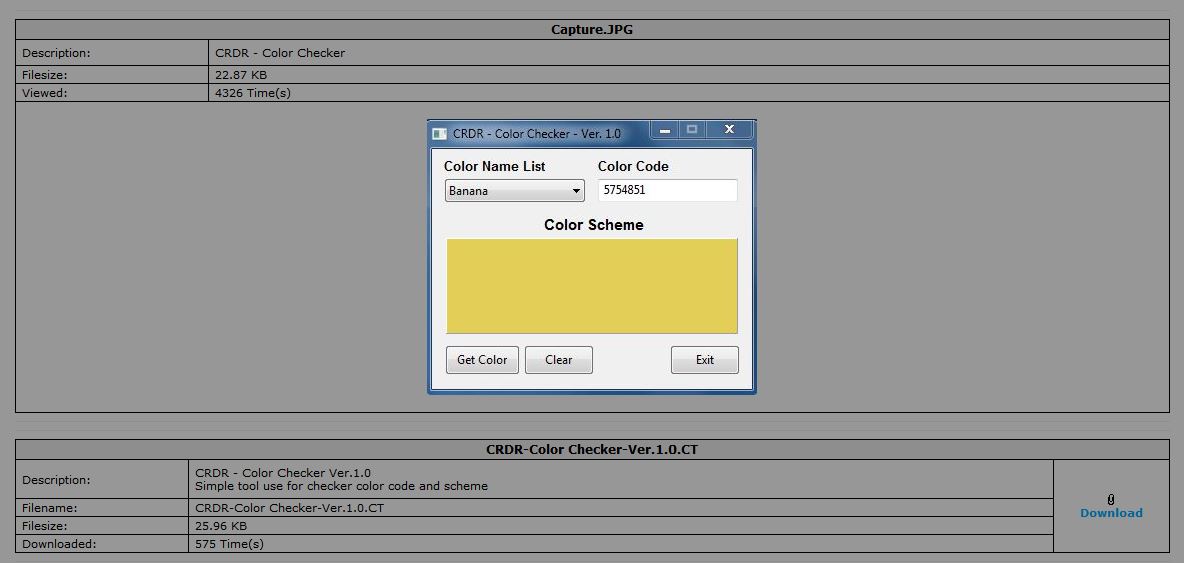Open the Color Name List dropdown arrow
This screenshot has width=1184, height=563.
click(576, 191)
